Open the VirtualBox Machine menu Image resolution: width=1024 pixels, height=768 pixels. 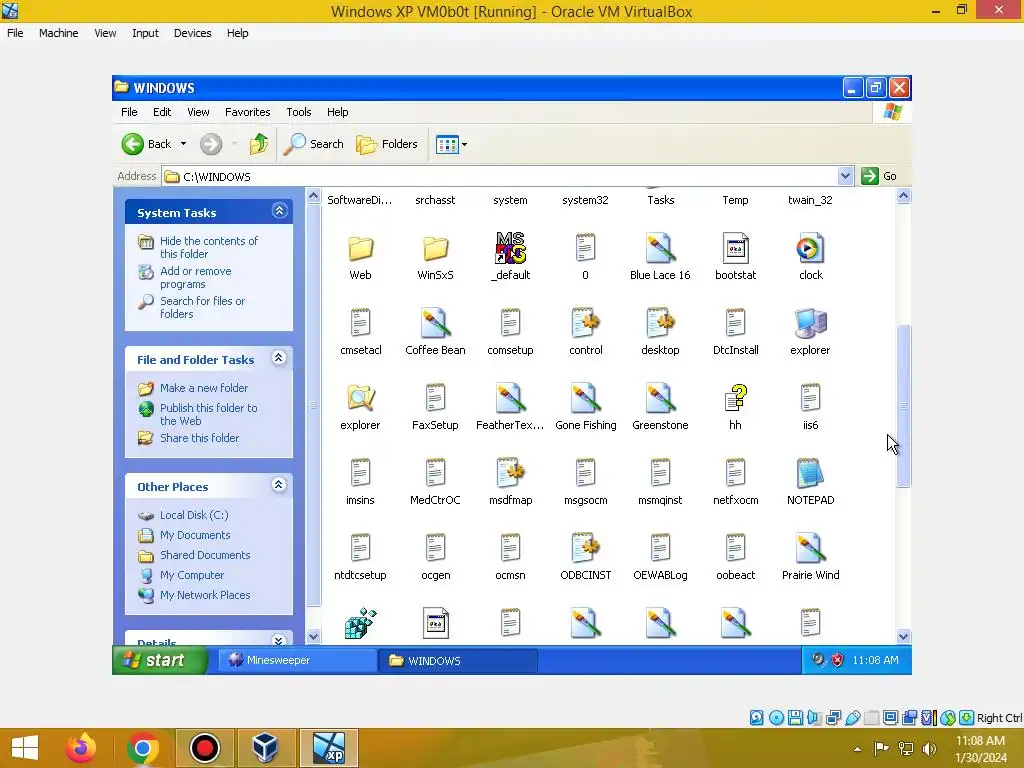click(x=58, y=33)
